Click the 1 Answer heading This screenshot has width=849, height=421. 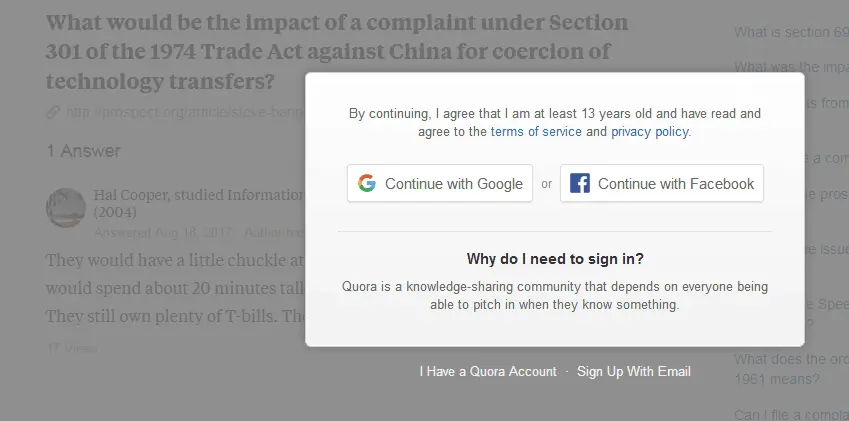pos(83,151)
